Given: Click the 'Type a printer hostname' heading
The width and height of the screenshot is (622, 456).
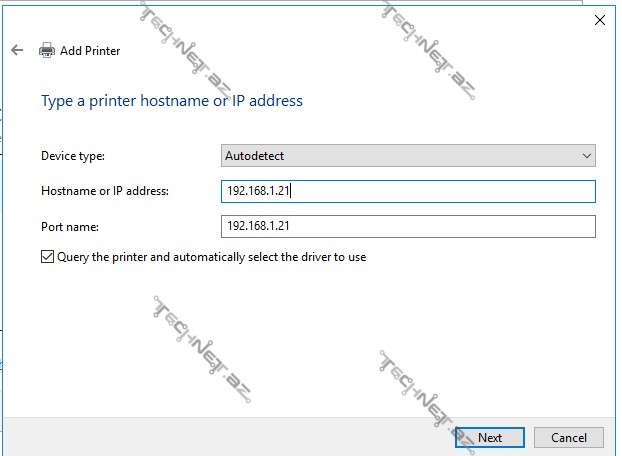Looking at the screenshot, I should click(171, 101).
